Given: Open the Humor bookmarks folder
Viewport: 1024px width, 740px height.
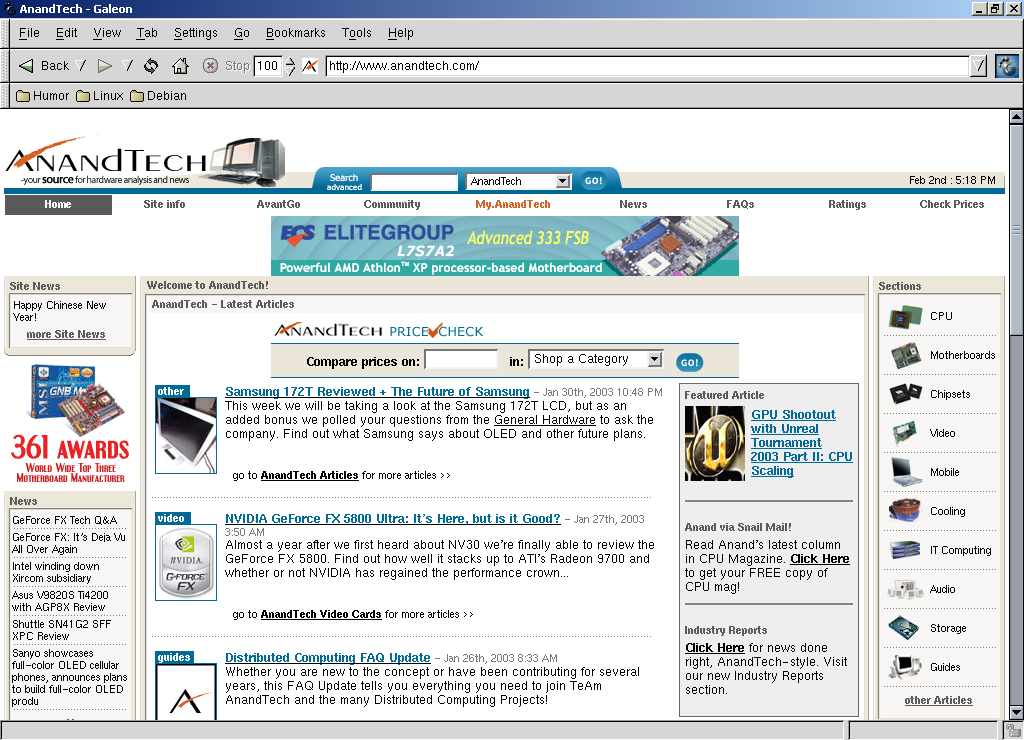Looking at the screenshot, I should 42,96.
